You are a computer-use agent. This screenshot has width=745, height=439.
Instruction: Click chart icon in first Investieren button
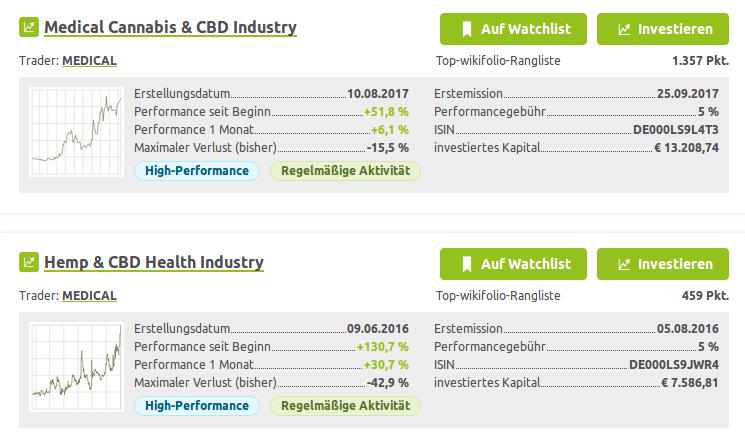[625, 29]
